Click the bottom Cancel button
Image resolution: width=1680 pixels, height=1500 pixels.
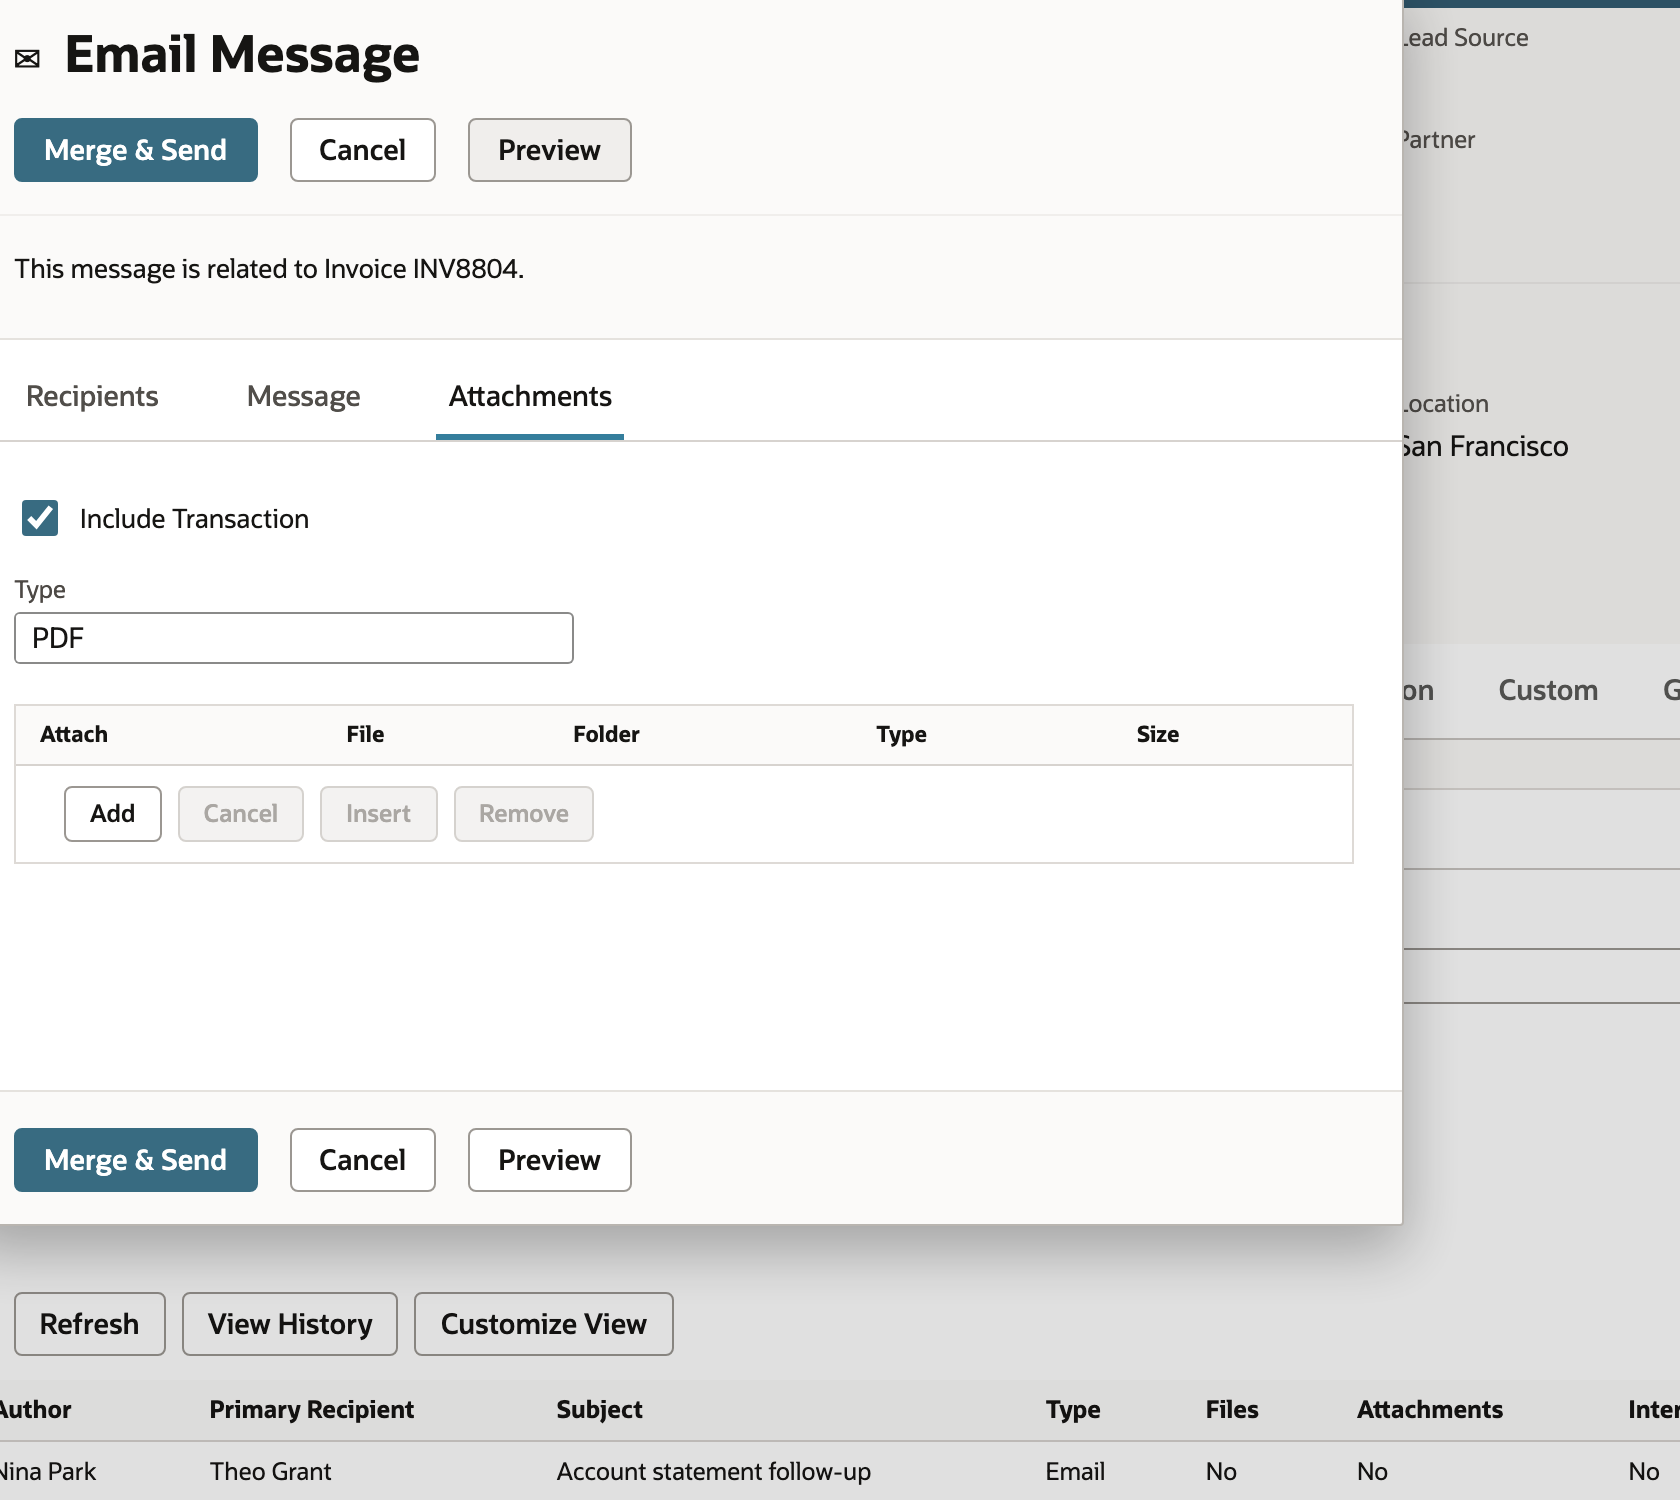(x=363, y=1160)
